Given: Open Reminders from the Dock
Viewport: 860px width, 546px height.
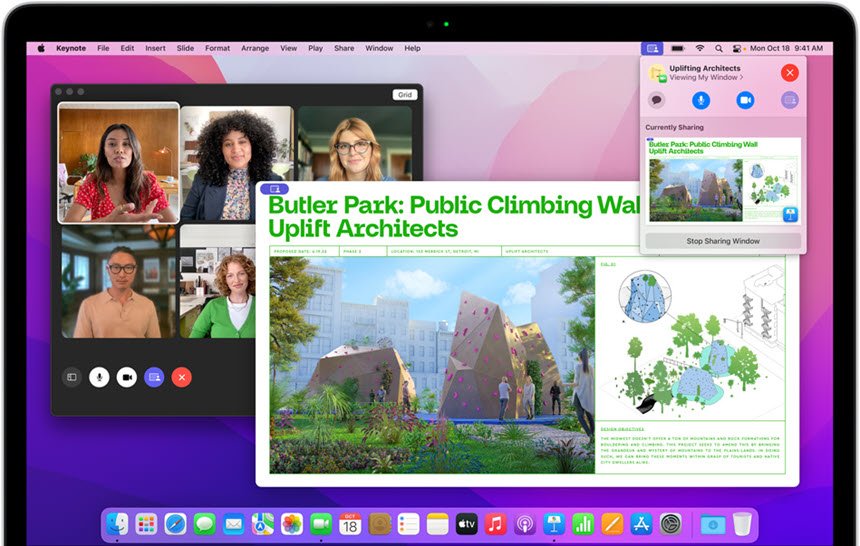Looking at the screenshot, I should tap(409, 525).
